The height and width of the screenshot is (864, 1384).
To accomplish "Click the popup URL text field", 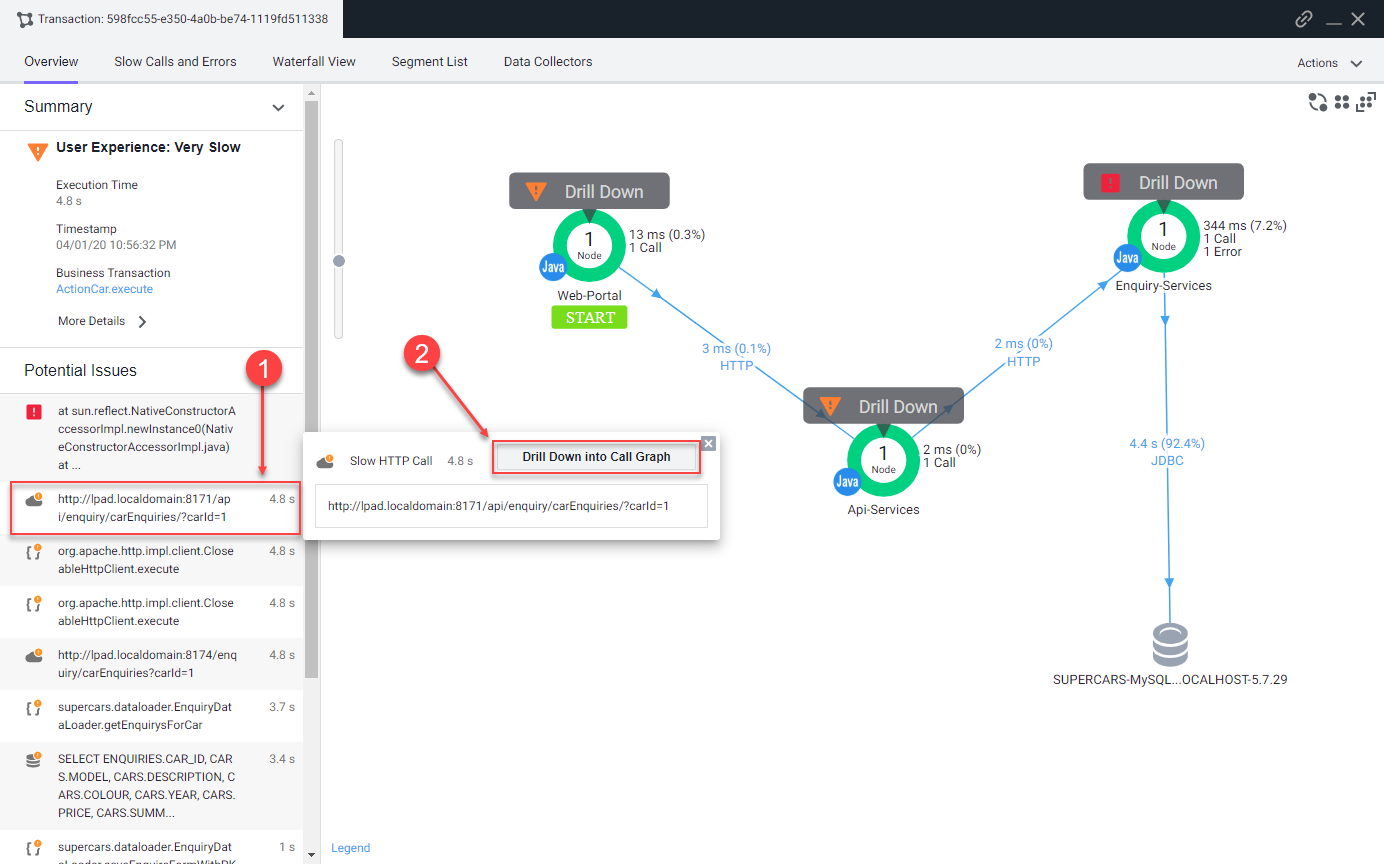I will coord(511,506).
